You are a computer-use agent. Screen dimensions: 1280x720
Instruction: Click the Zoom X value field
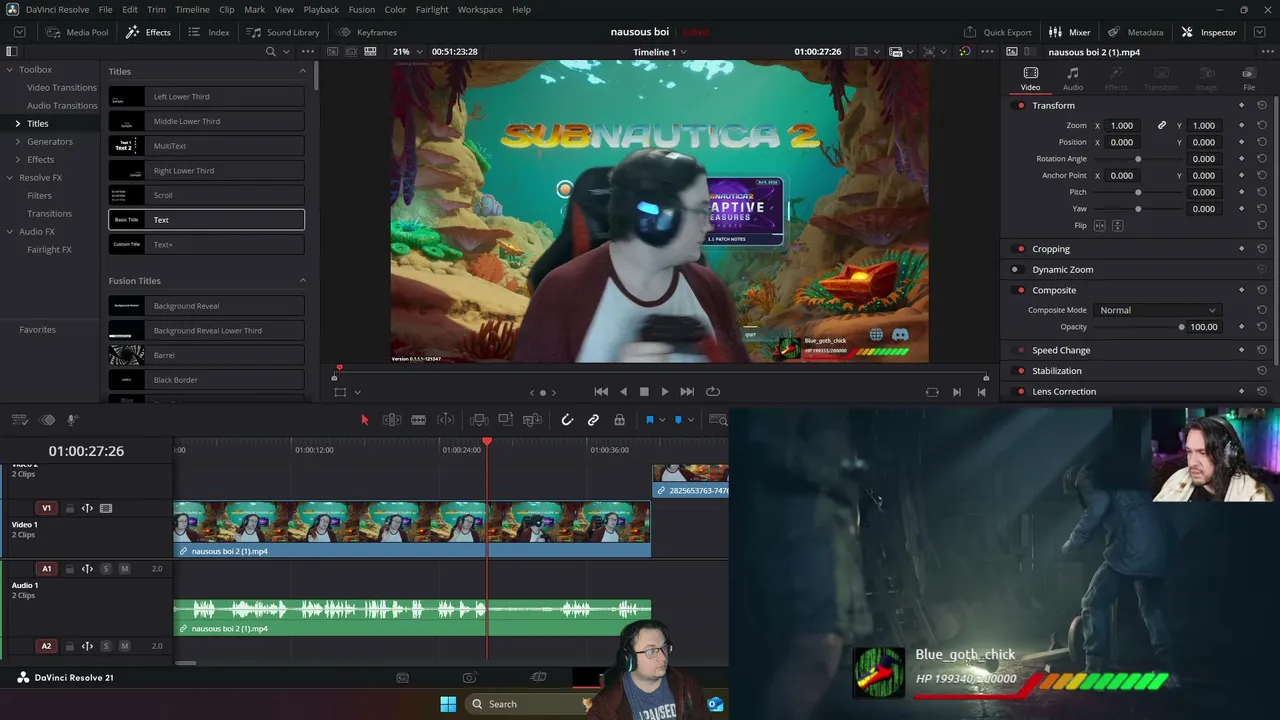pos(1122,126)
